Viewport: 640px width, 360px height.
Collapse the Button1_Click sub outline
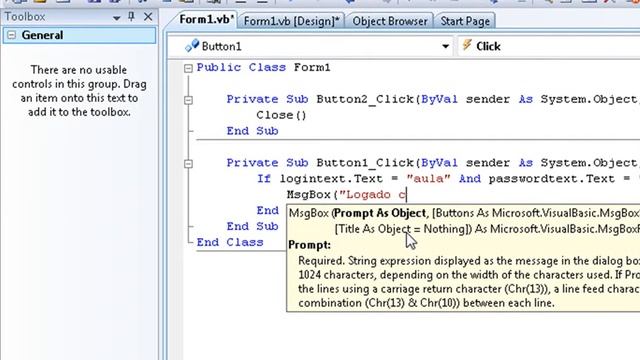[x=188, y=164]
